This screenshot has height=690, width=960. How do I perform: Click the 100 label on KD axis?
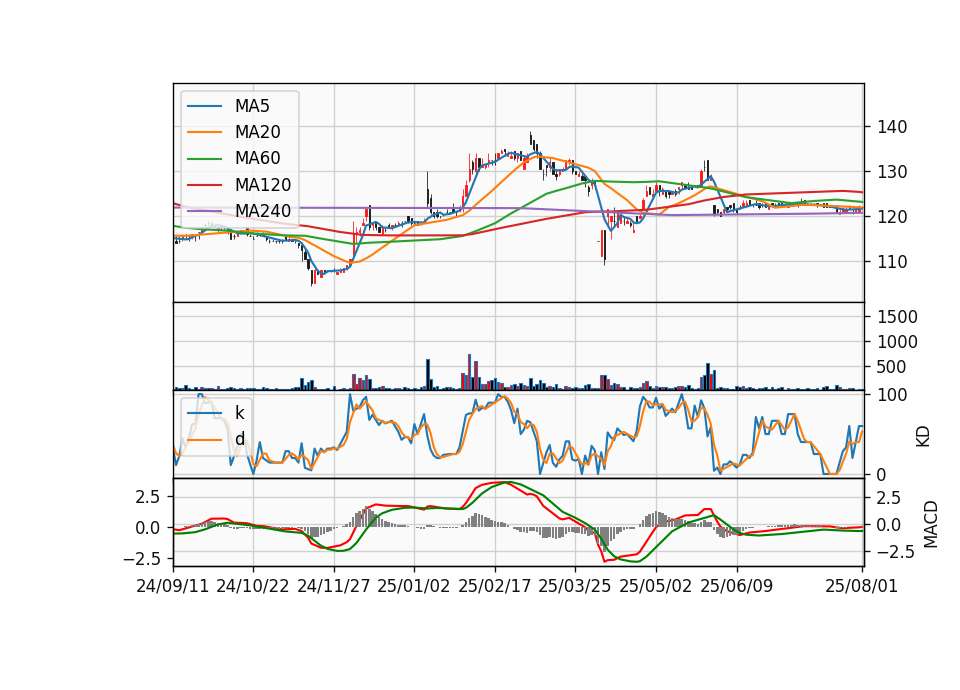(892, 396)
